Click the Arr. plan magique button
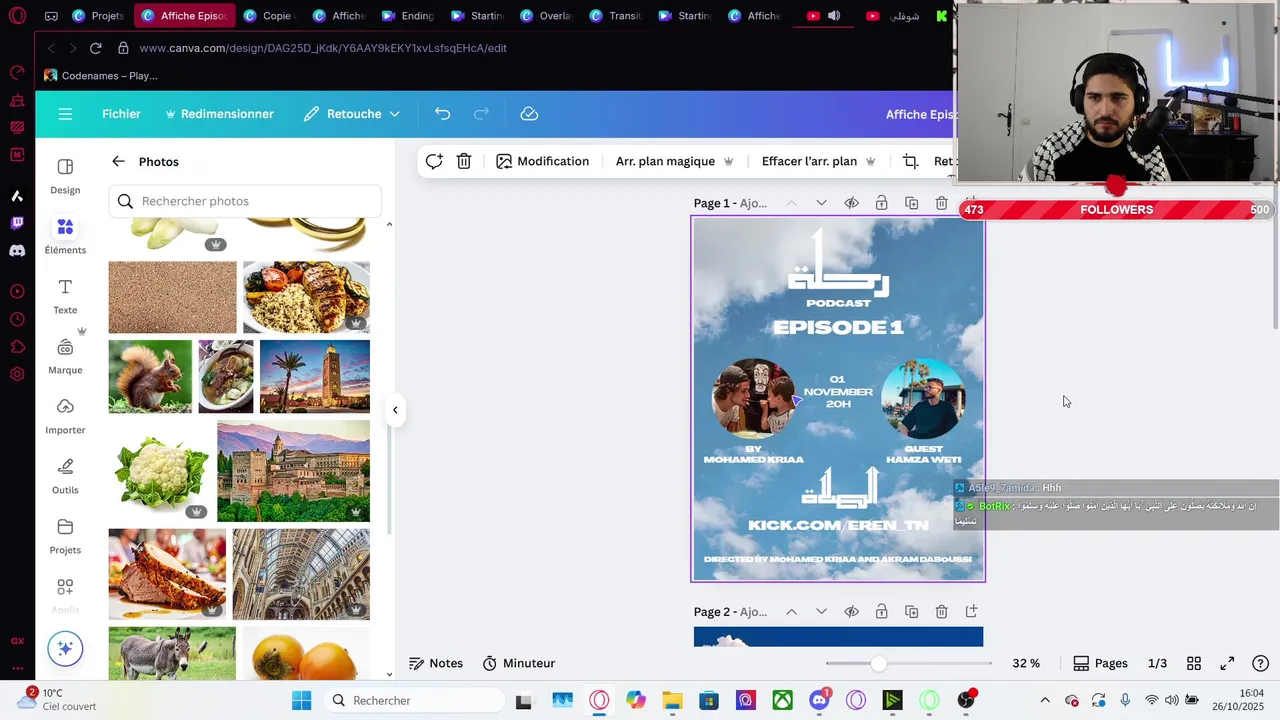The width and height of the screenshot is (1280, 720). (674, 161)
